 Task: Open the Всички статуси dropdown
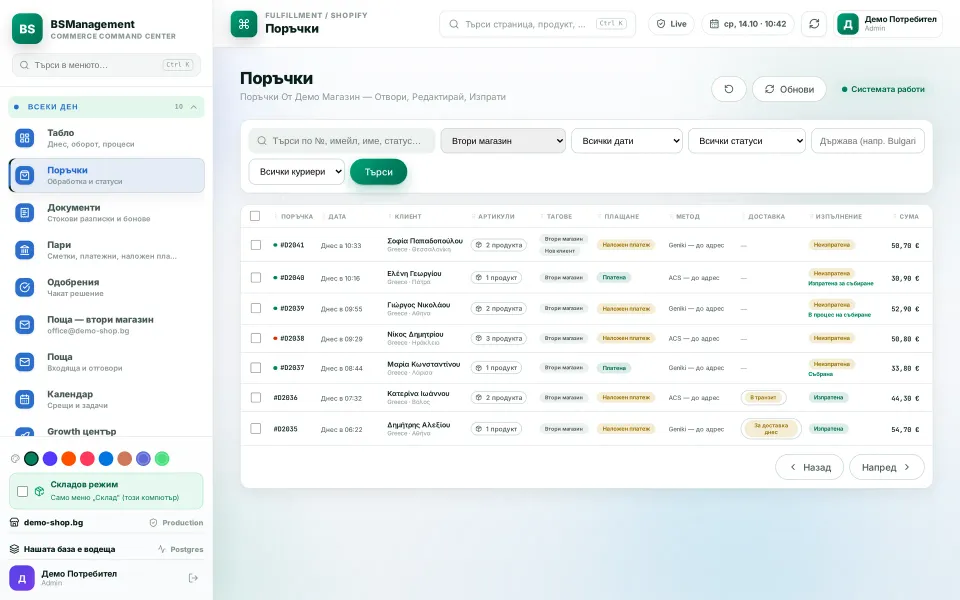(x=747, y=141)
